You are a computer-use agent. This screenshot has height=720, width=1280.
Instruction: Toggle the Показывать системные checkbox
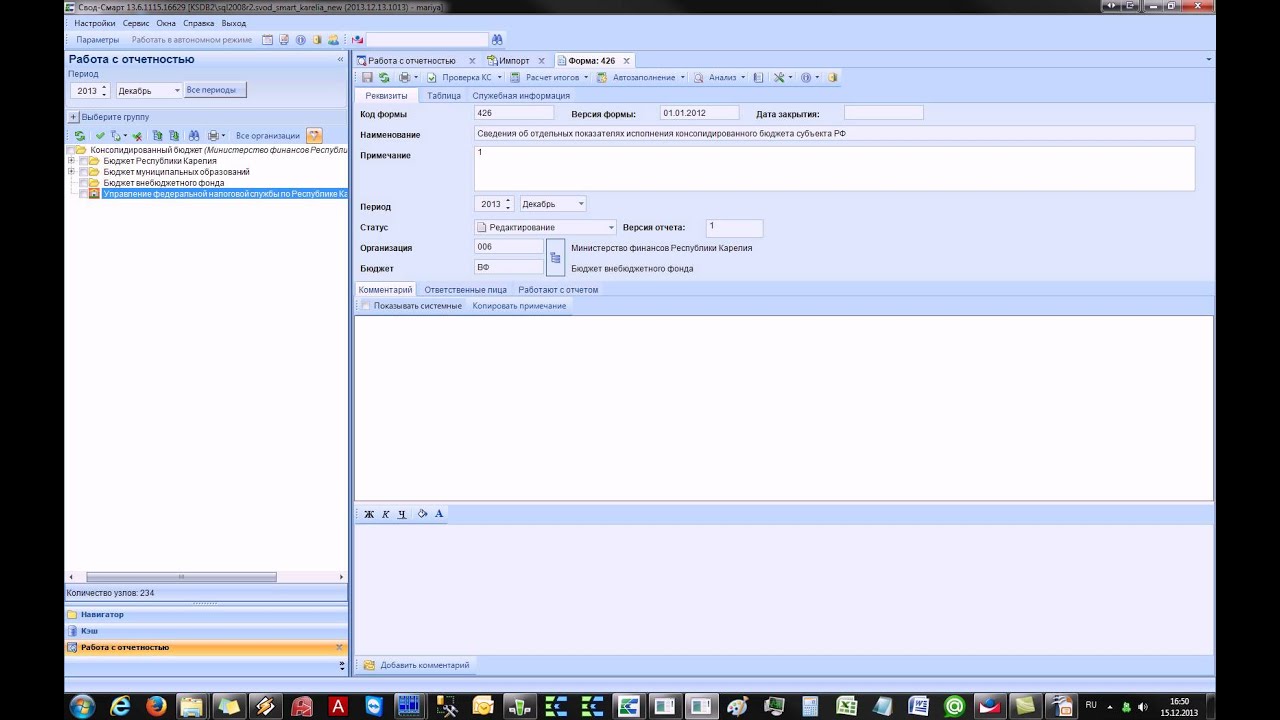point(366,306)
